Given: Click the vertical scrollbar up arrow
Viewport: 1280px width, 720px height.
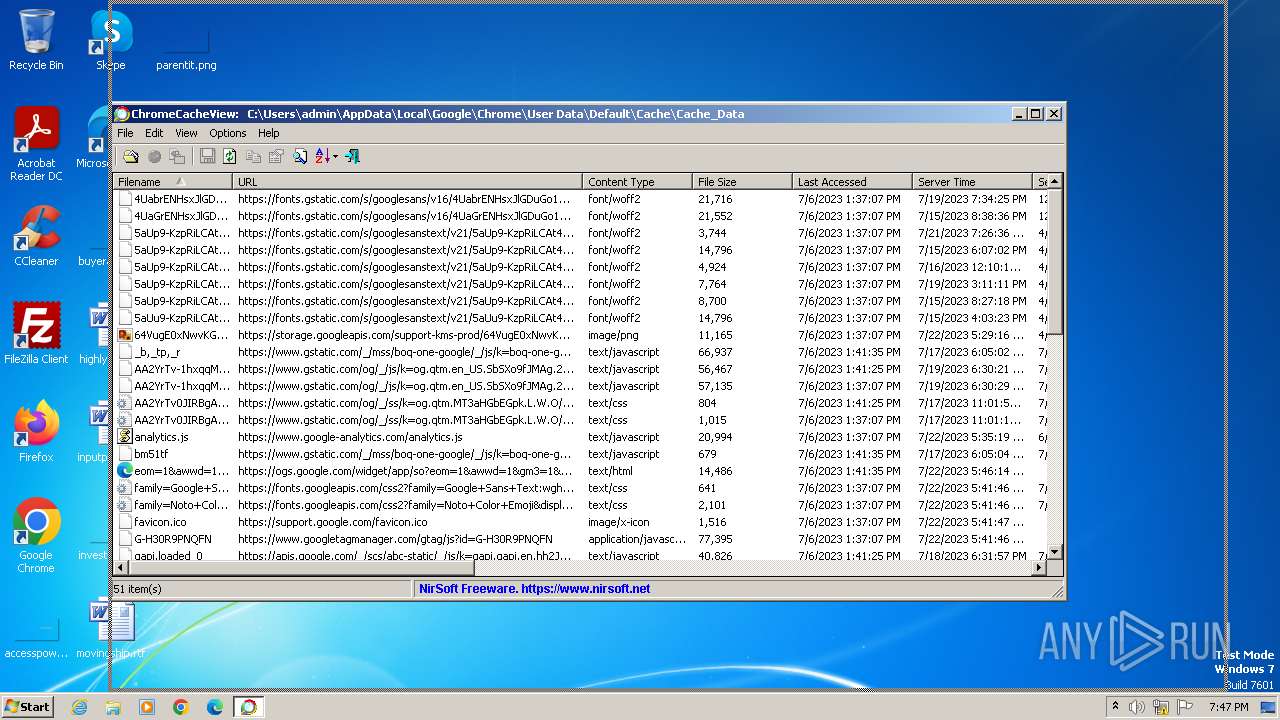Looking at the screenshot, I should tap(1054, 181).
